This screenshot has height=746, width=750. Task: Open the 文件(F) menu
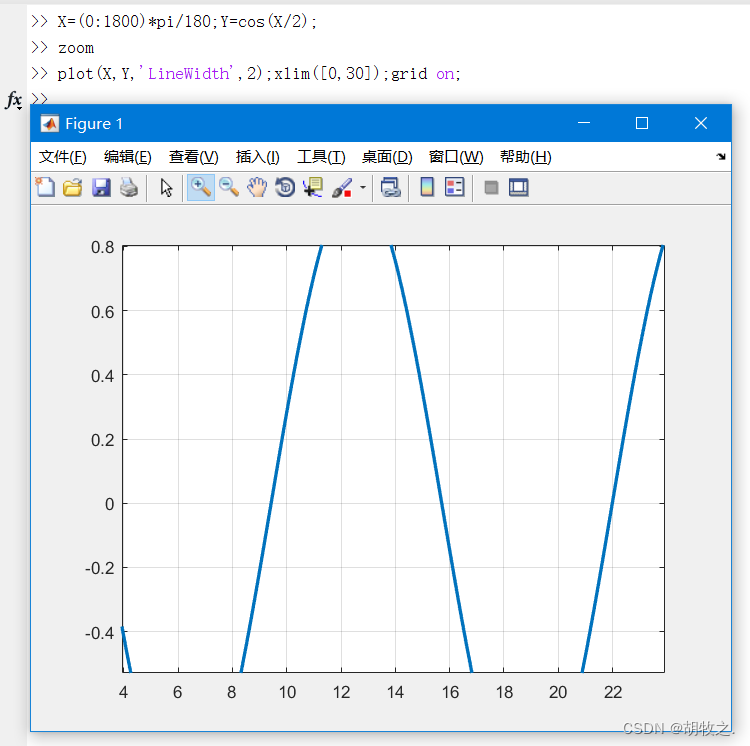pyautogui.click(x=63, y=157)
